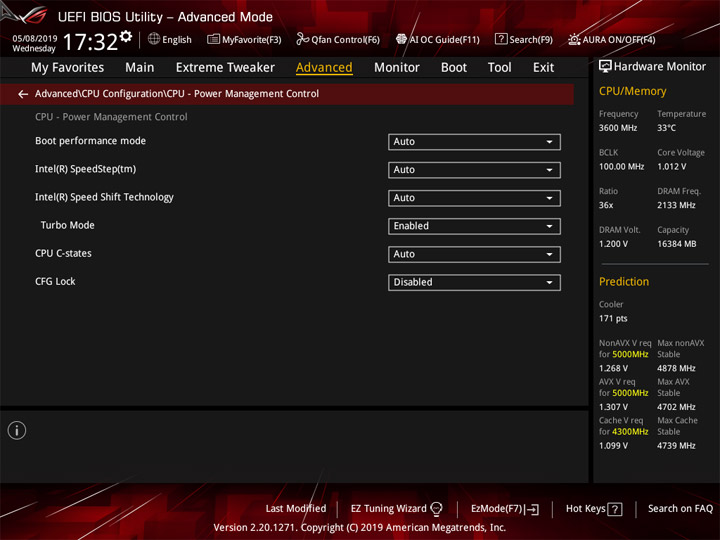
Task: Select Intel(R) Speed Shift Technology label
Action: [104, 197]
